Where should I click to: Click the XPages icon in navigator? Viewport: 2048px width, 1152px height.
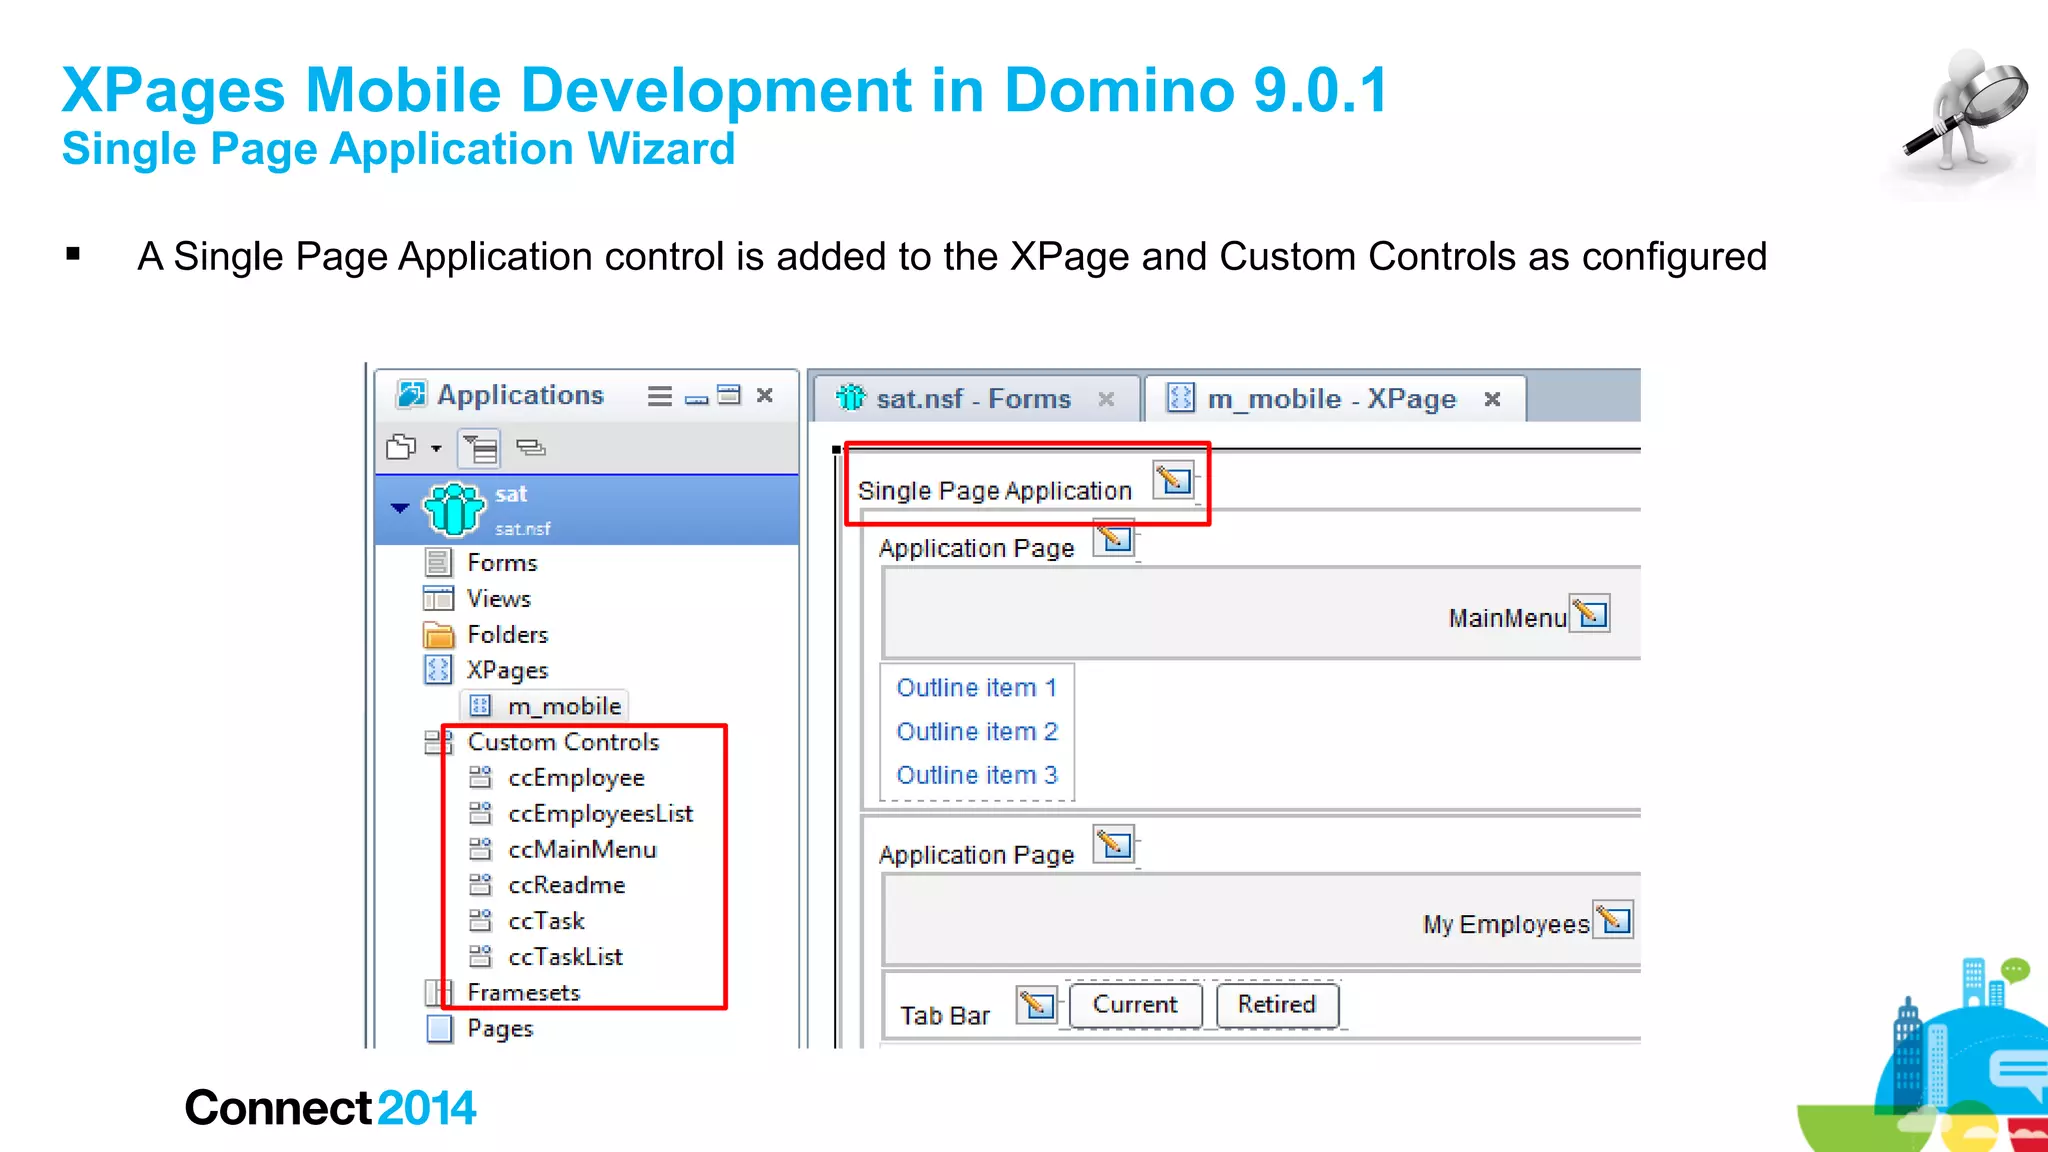(x=438, y=669)
